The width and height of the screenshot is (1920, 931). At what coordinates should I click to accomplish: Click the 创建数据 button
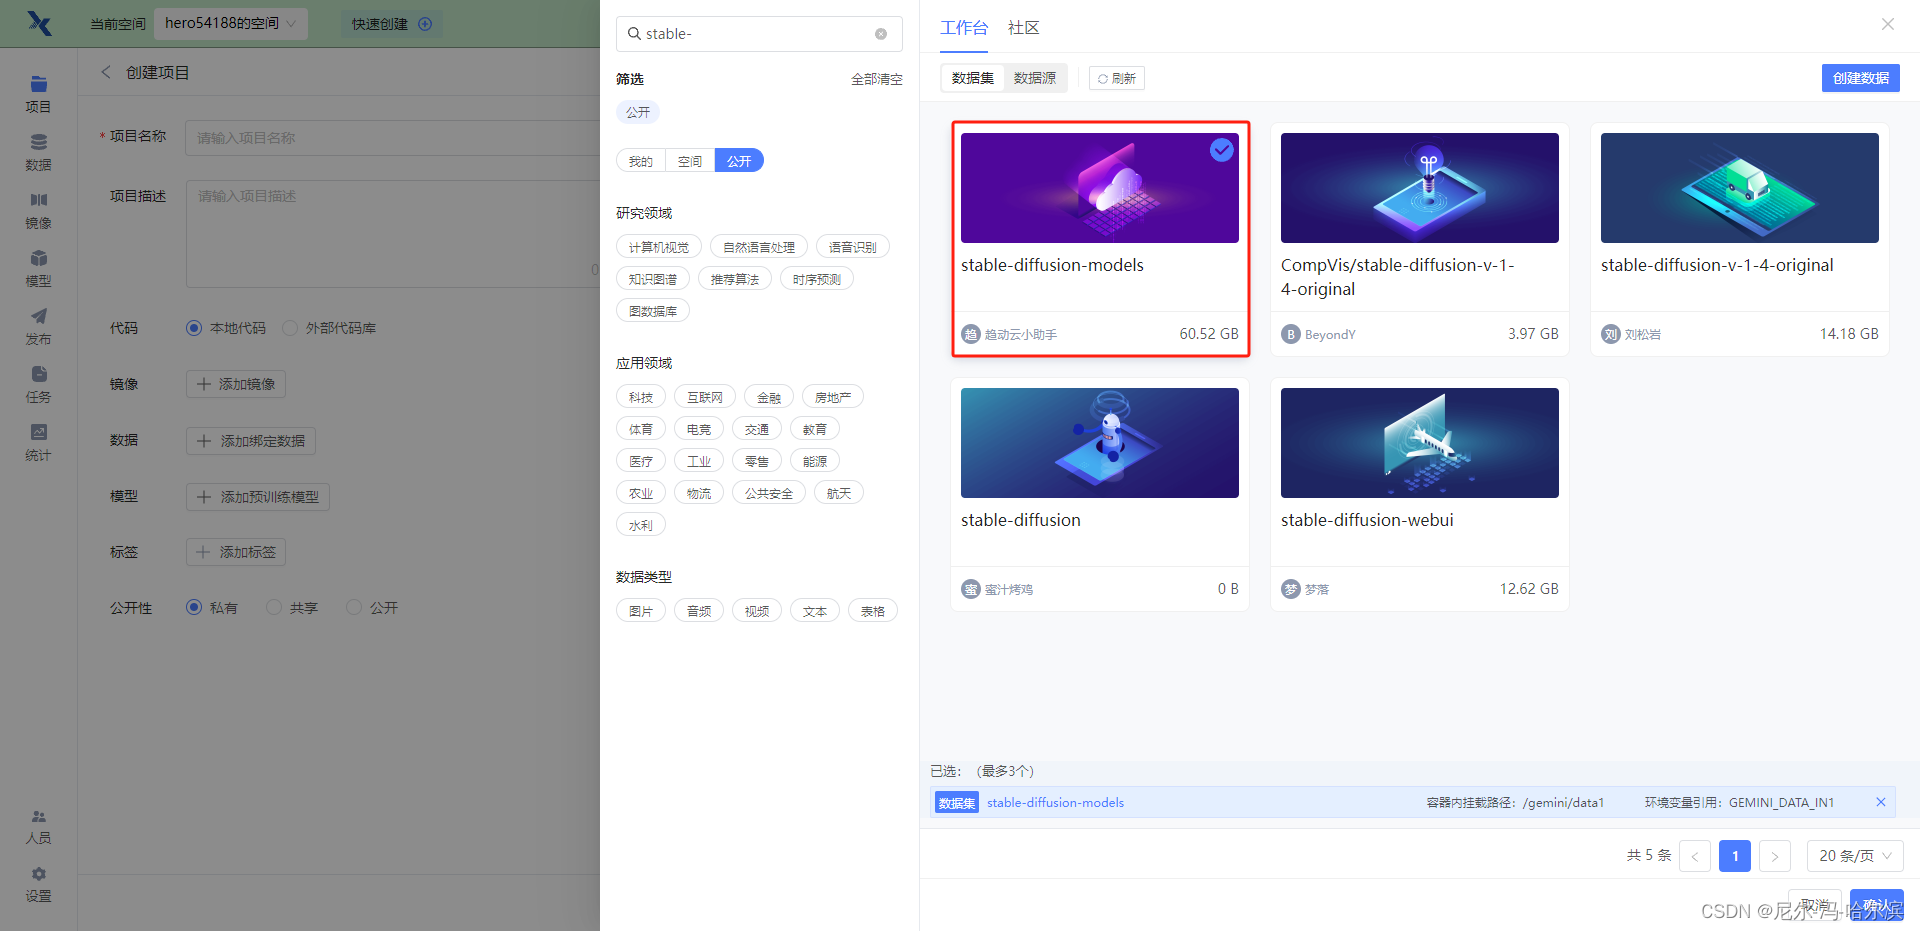pos(1861,78)
